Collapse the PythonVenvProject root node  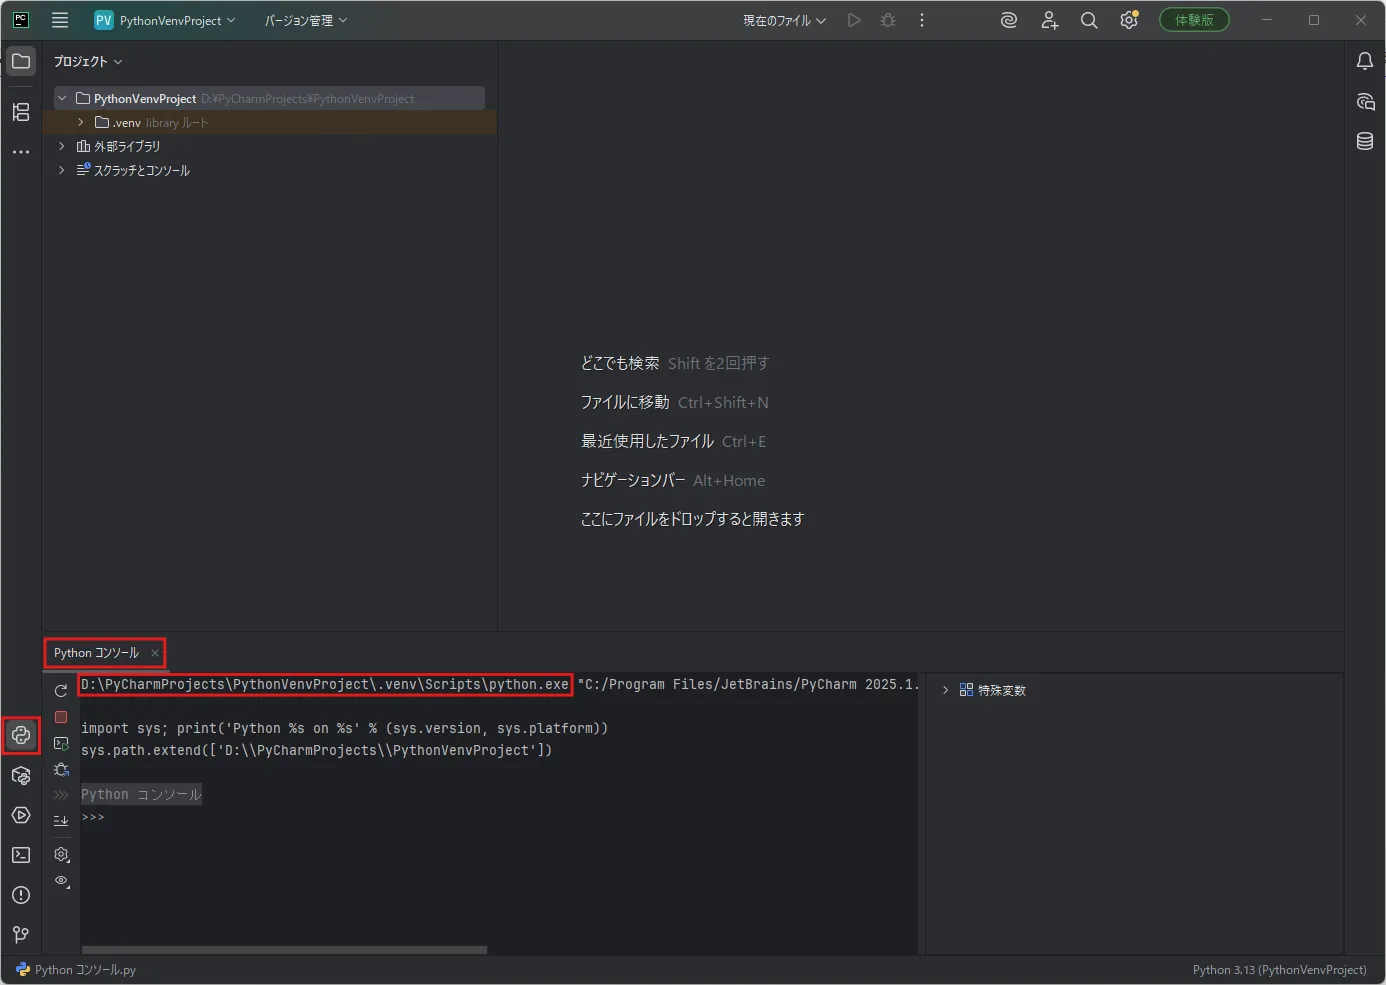point(62,98)
